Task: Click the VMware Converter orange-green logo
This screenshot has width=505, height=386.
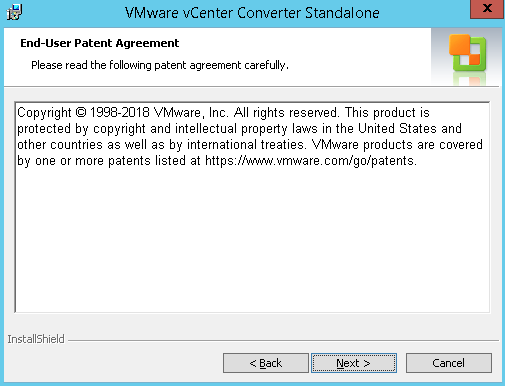Action: (x=467, y=53)
